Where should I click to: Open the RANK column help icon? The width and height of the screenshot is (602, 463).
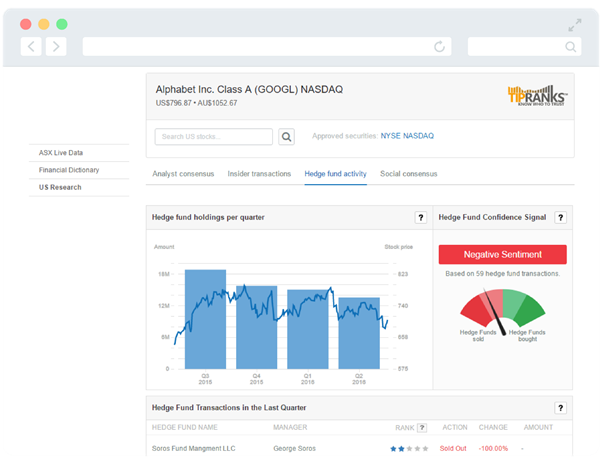pos(422,427)
